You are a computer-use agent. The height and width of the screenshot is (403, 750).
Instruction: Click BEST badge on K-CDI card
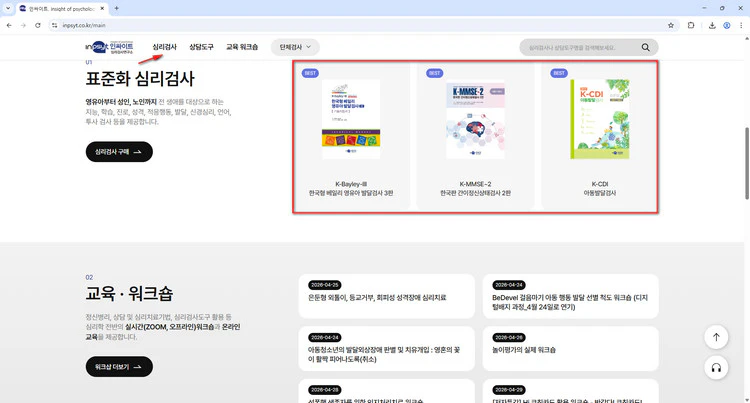(x=559, y=73)
